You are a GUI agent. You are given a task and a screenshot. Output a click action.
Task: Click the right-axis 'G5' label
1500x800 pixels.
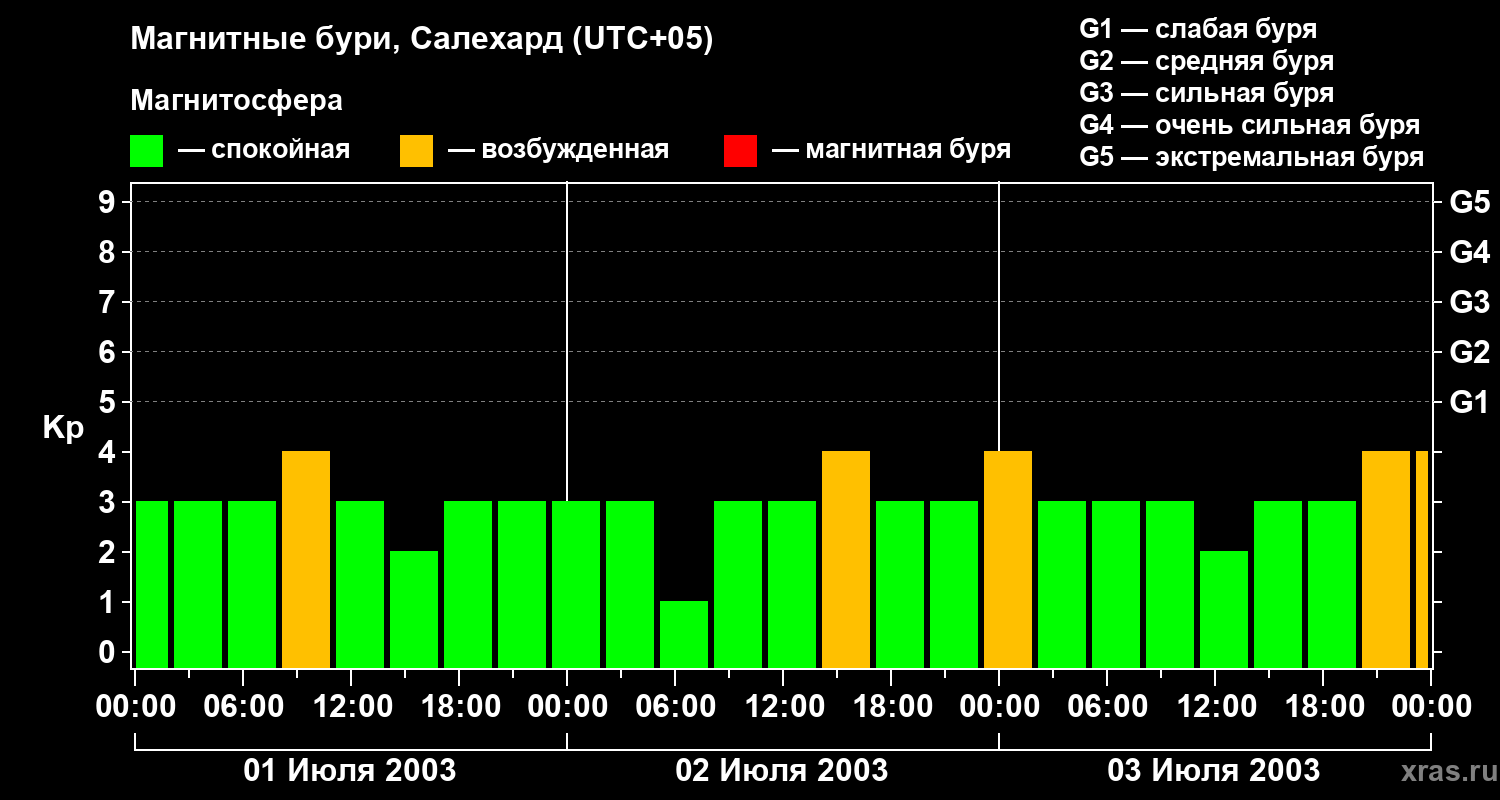click(x=1469, y=202)
